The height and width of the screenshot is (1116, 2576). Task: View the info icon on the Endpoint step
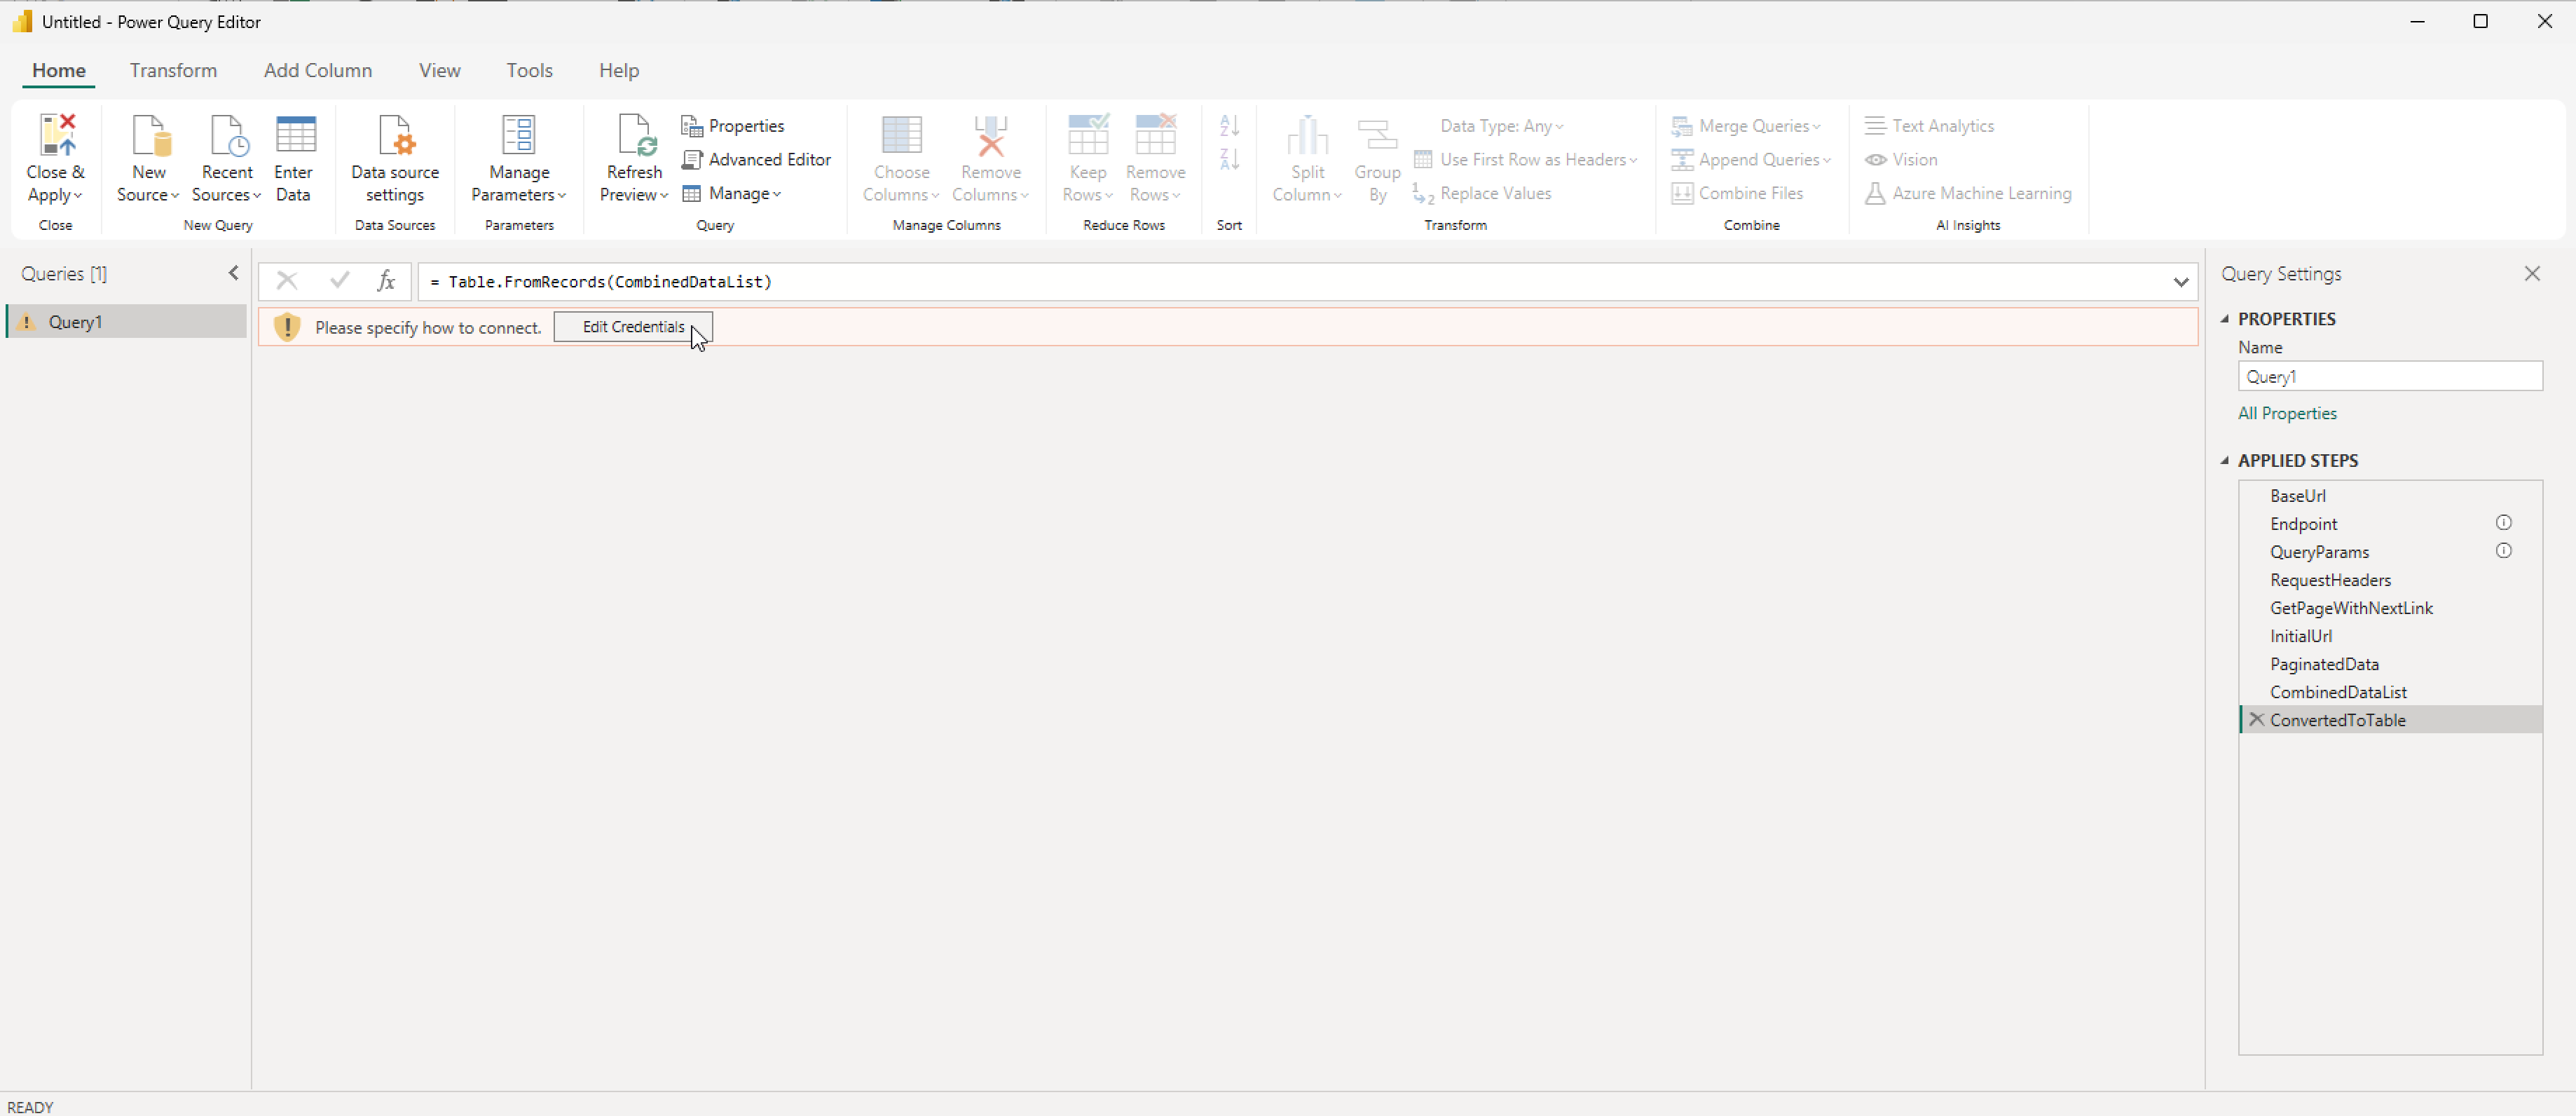click(2503, 522)
